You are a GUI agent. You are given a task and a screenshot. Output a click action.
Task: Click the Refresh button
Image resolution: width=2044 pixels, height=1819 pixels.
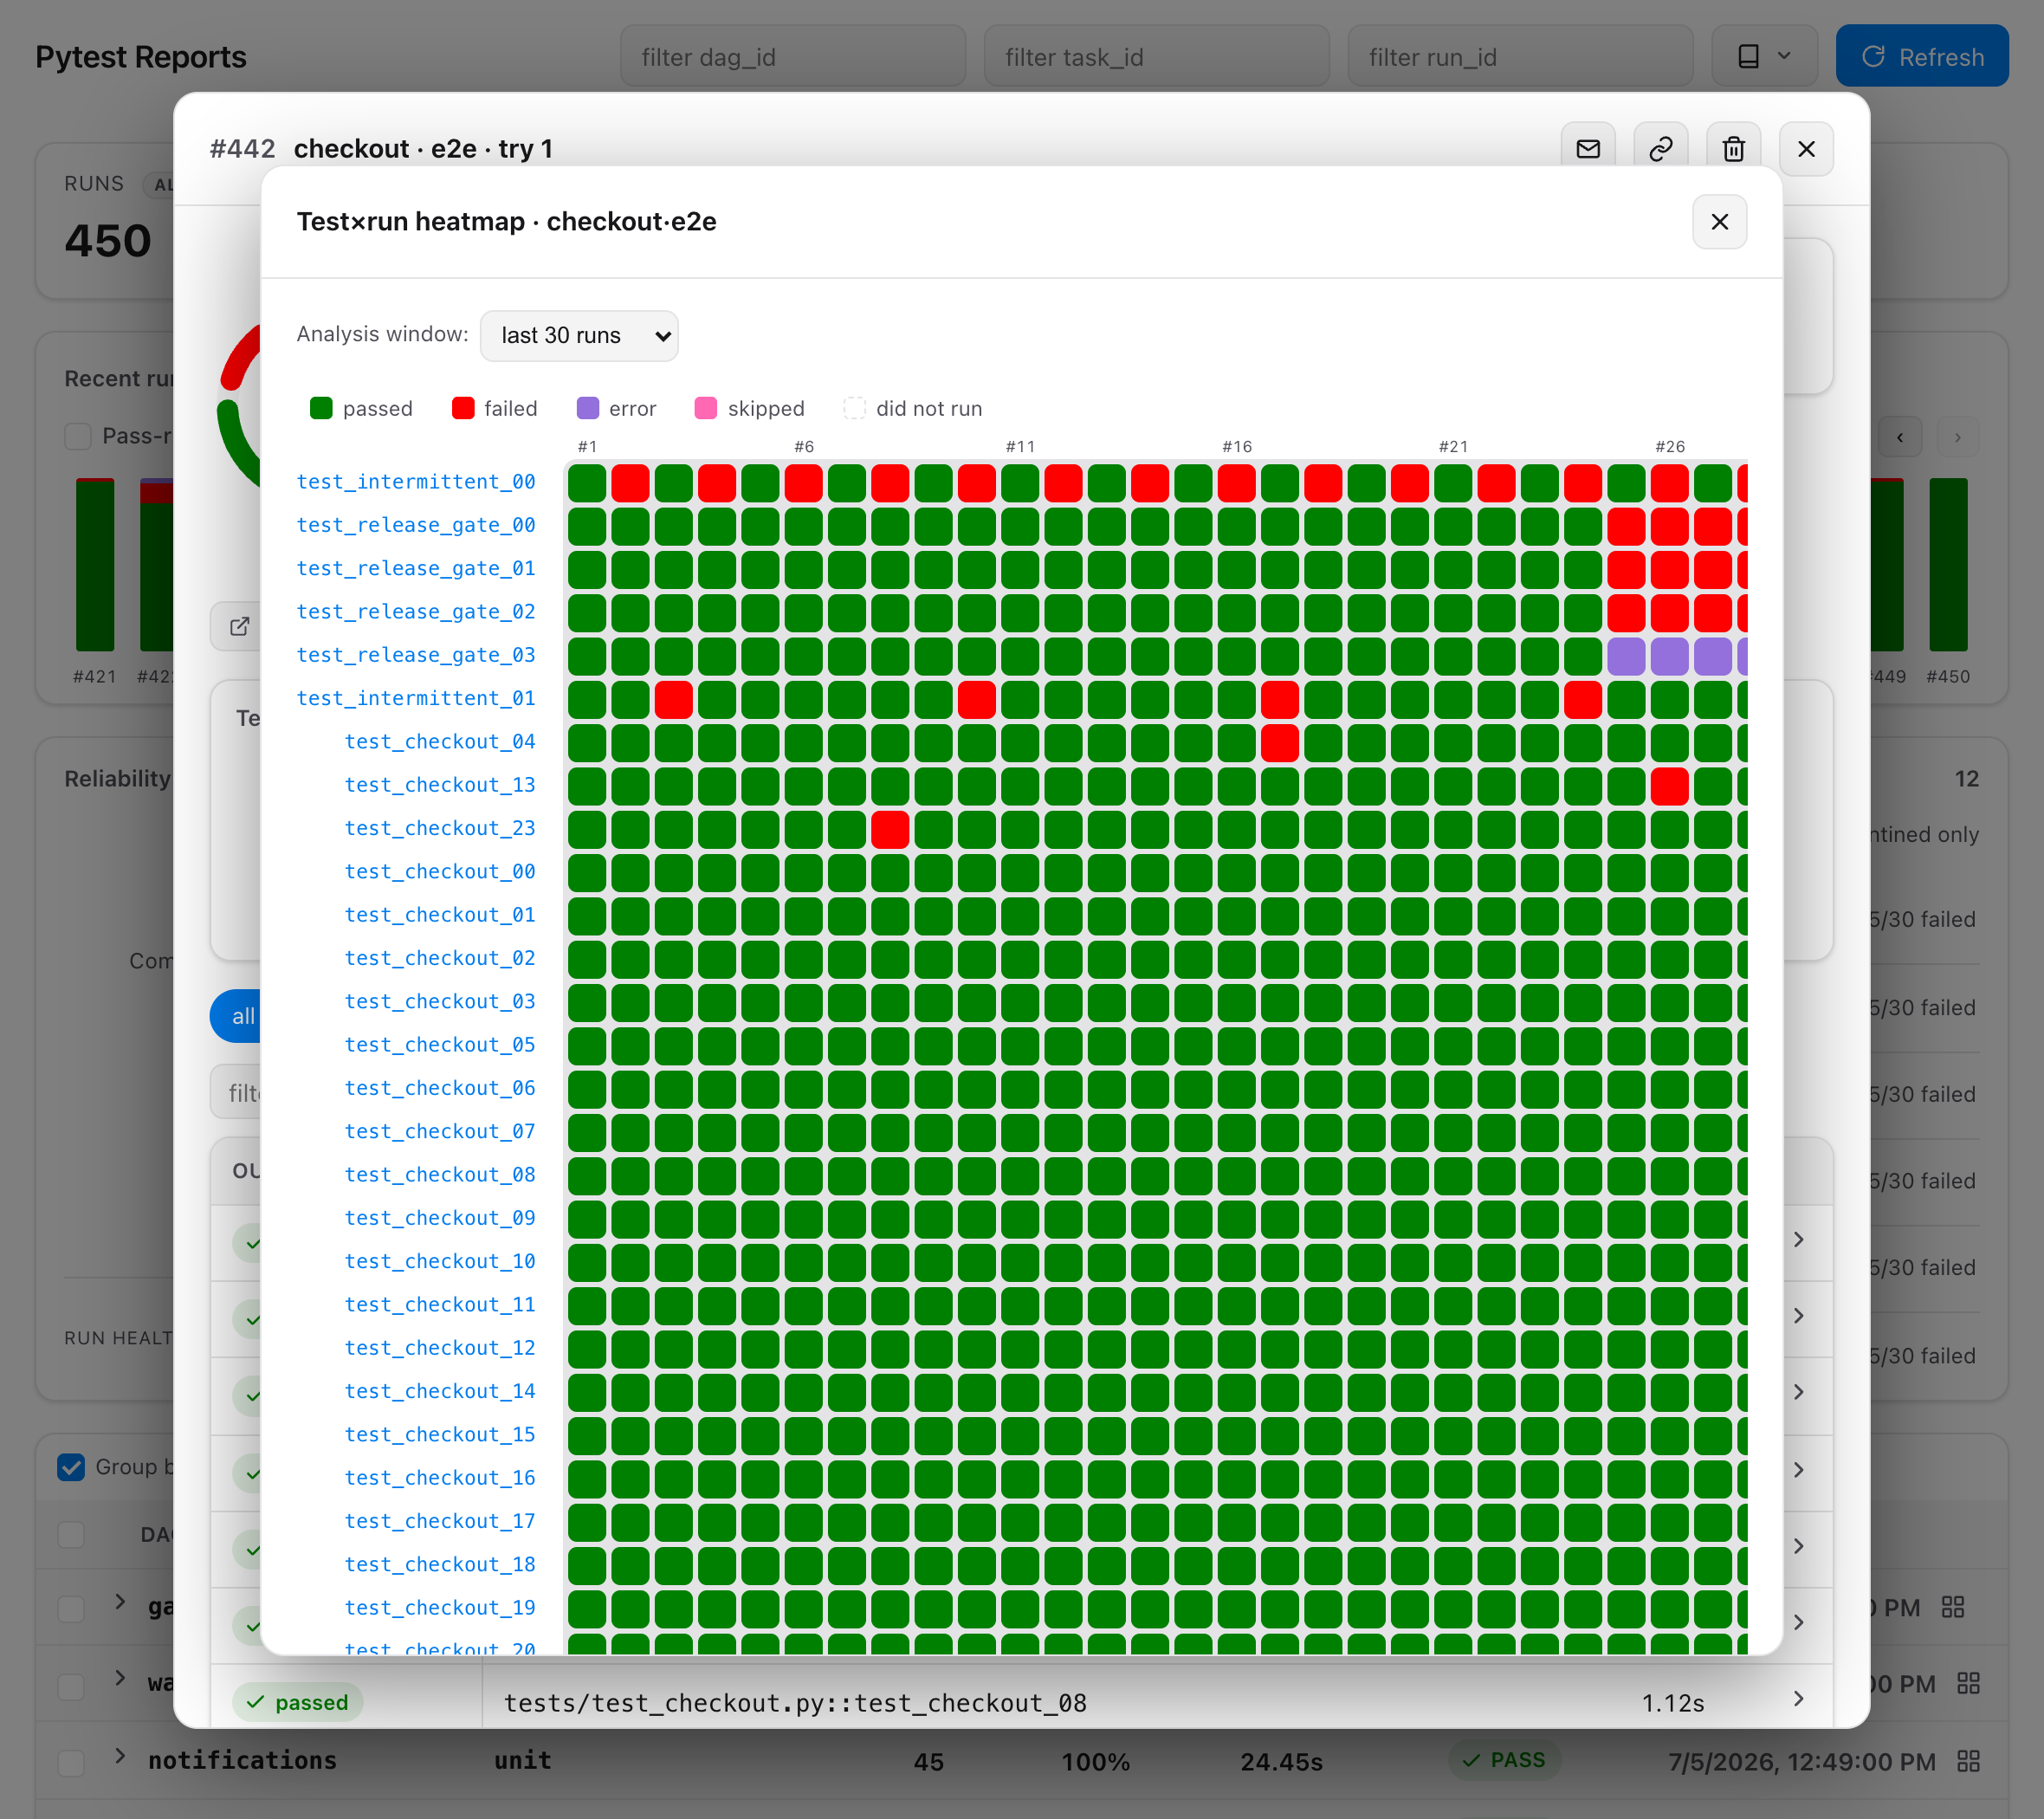[1922, 57]
